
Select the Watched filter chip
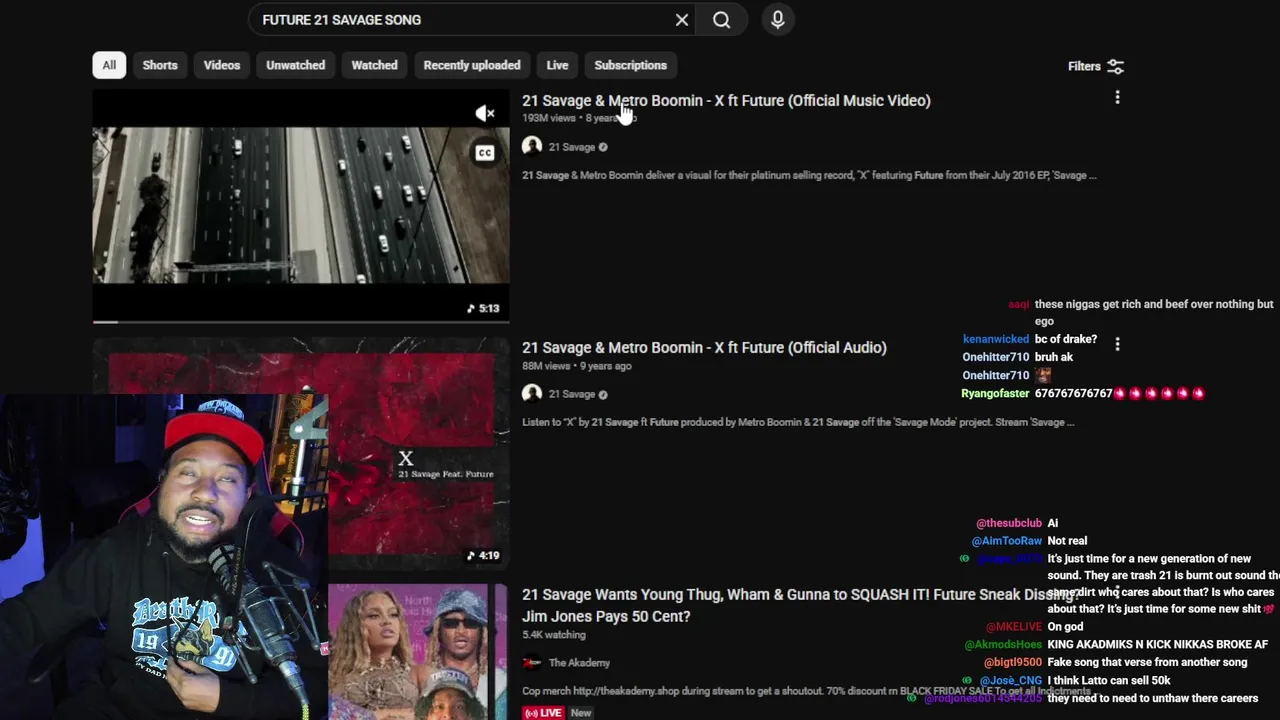tap(374, 65)
